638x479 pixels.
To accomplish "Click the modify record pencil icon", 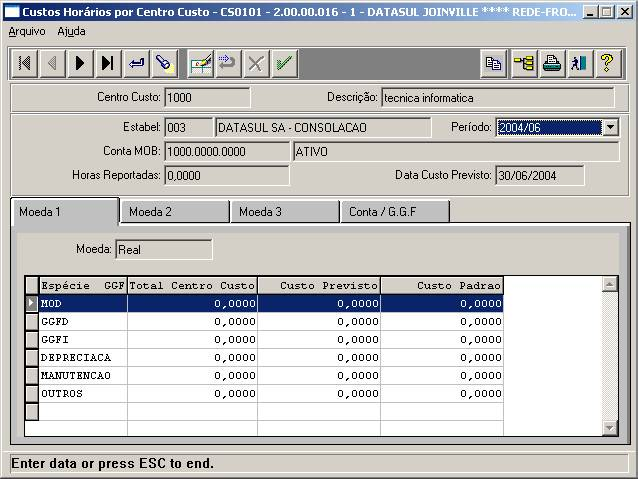I will [201, 63].
